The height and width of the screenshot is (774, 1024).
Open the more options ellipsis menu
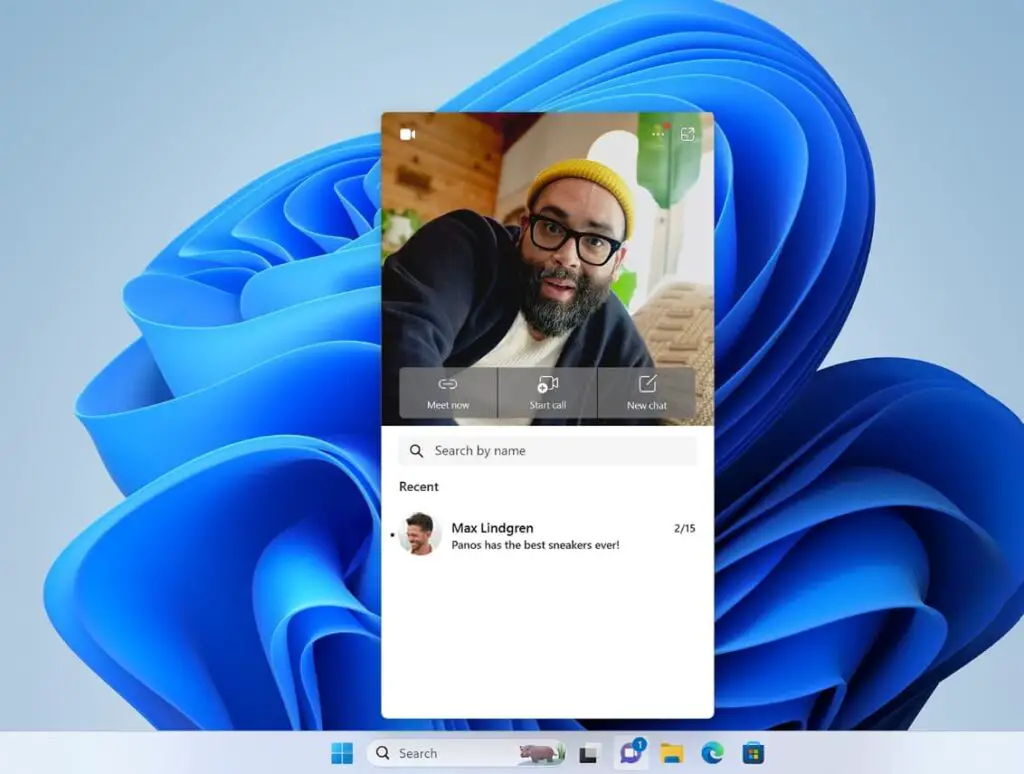[x=658, y=133]
